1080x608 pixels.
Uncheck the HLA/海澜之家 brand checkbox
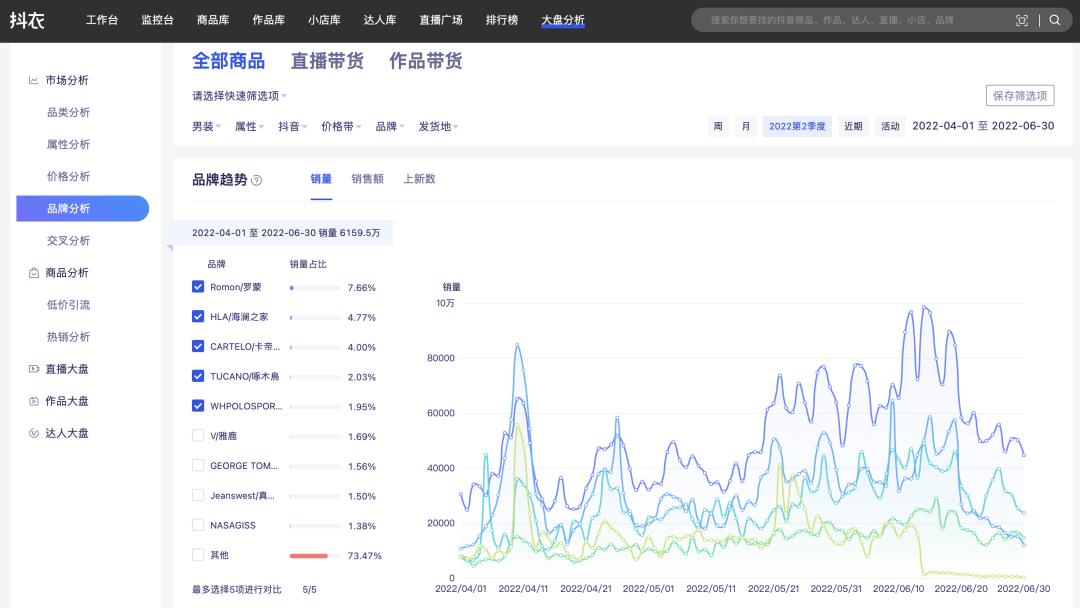tap(198, 317)
